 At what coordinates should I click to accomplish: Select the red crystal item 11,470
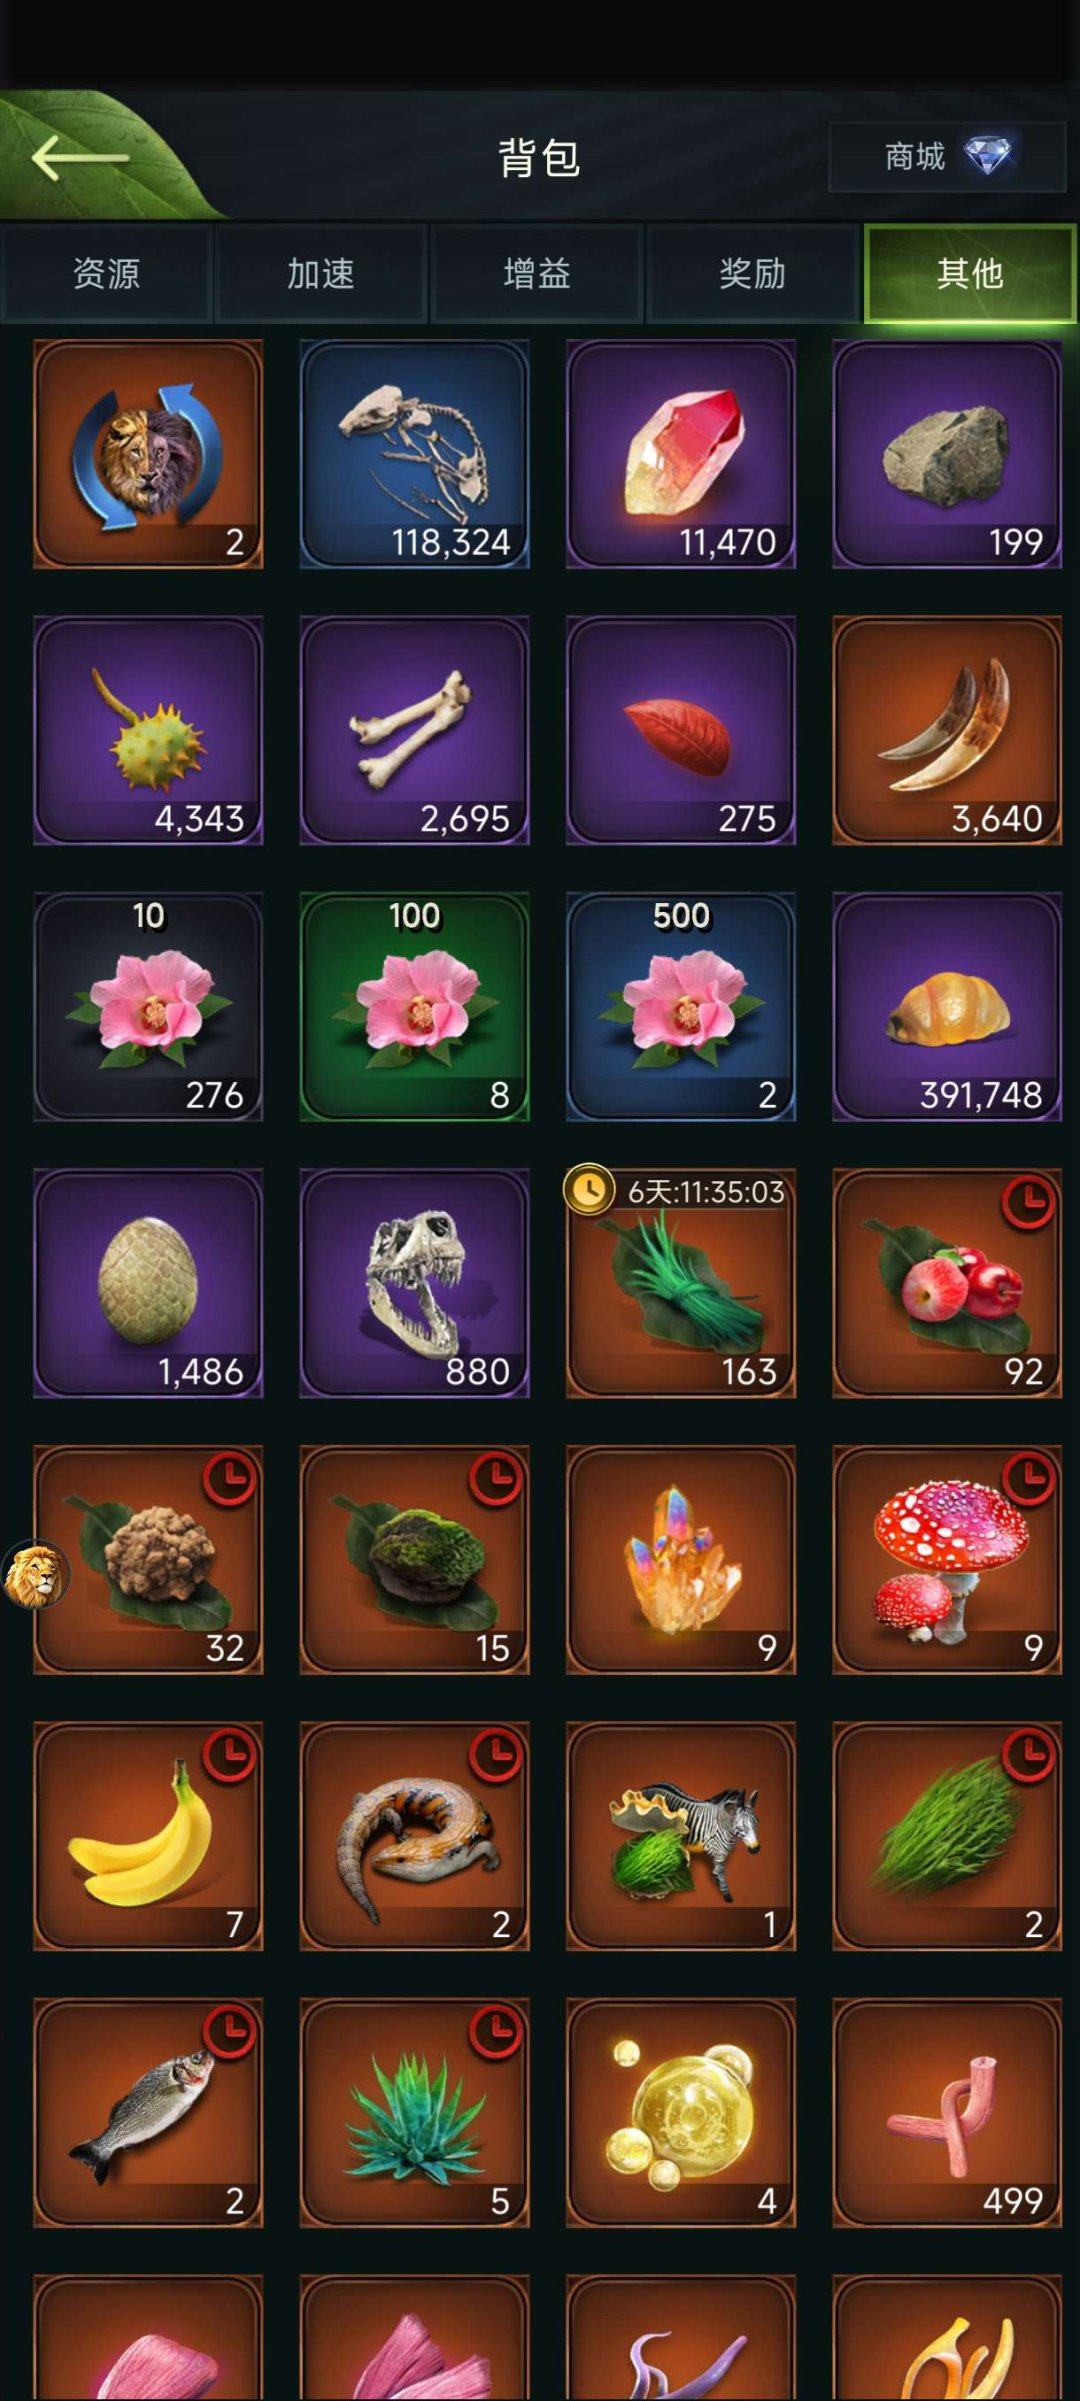[x=681, y=454]
